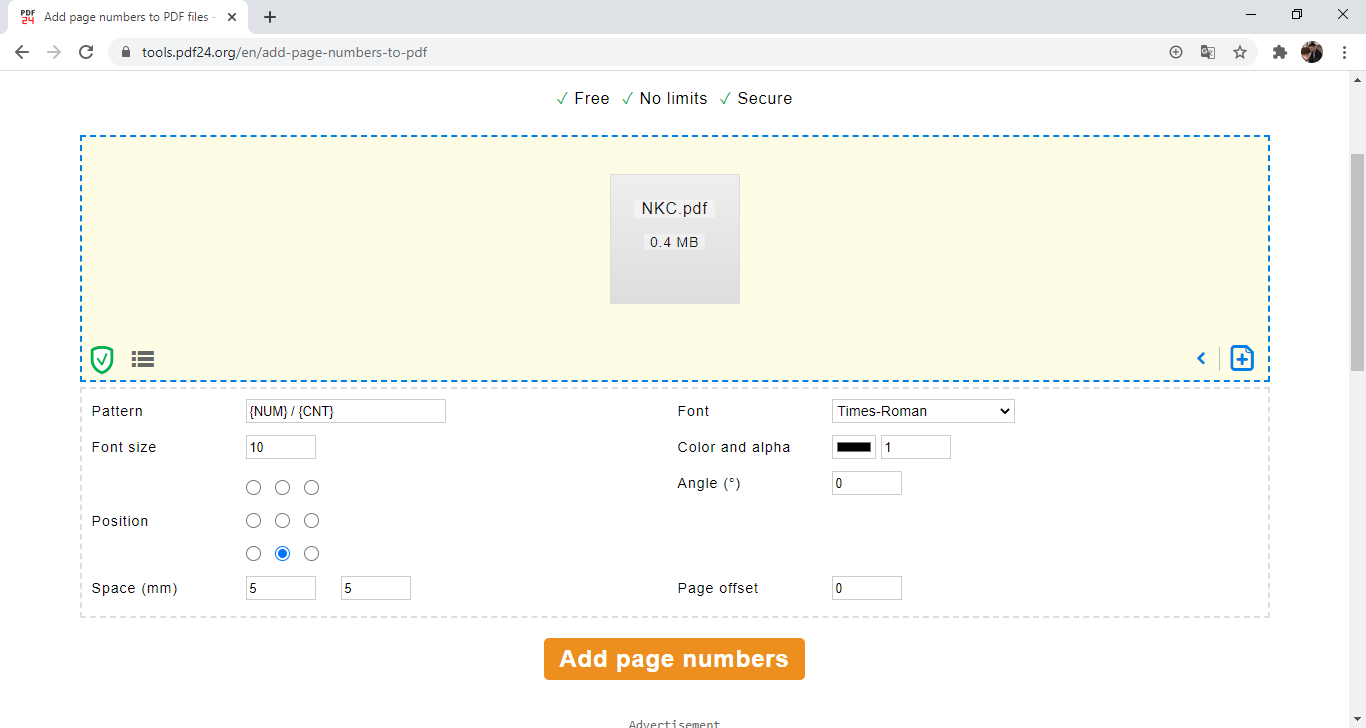Click the 'Page offset' label
Screen dimensions: 1366x728
718,588
